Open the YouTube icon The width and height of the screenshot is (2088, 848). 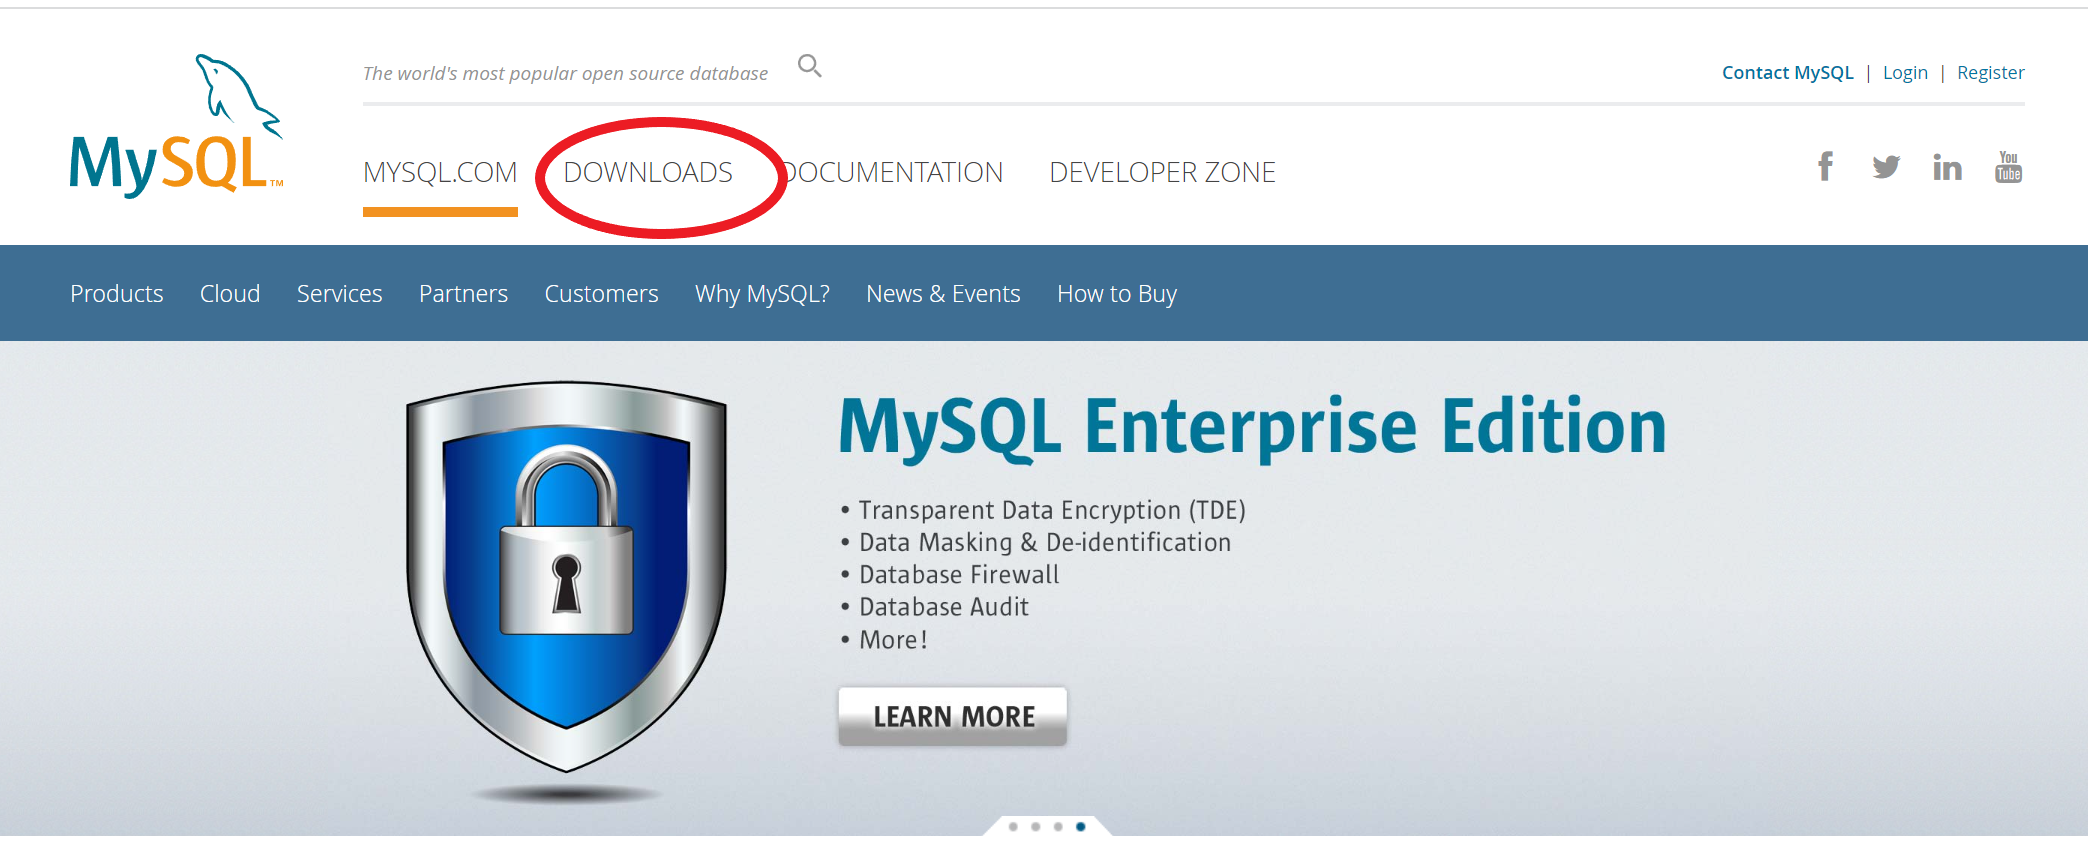[x=2008, y=166]
